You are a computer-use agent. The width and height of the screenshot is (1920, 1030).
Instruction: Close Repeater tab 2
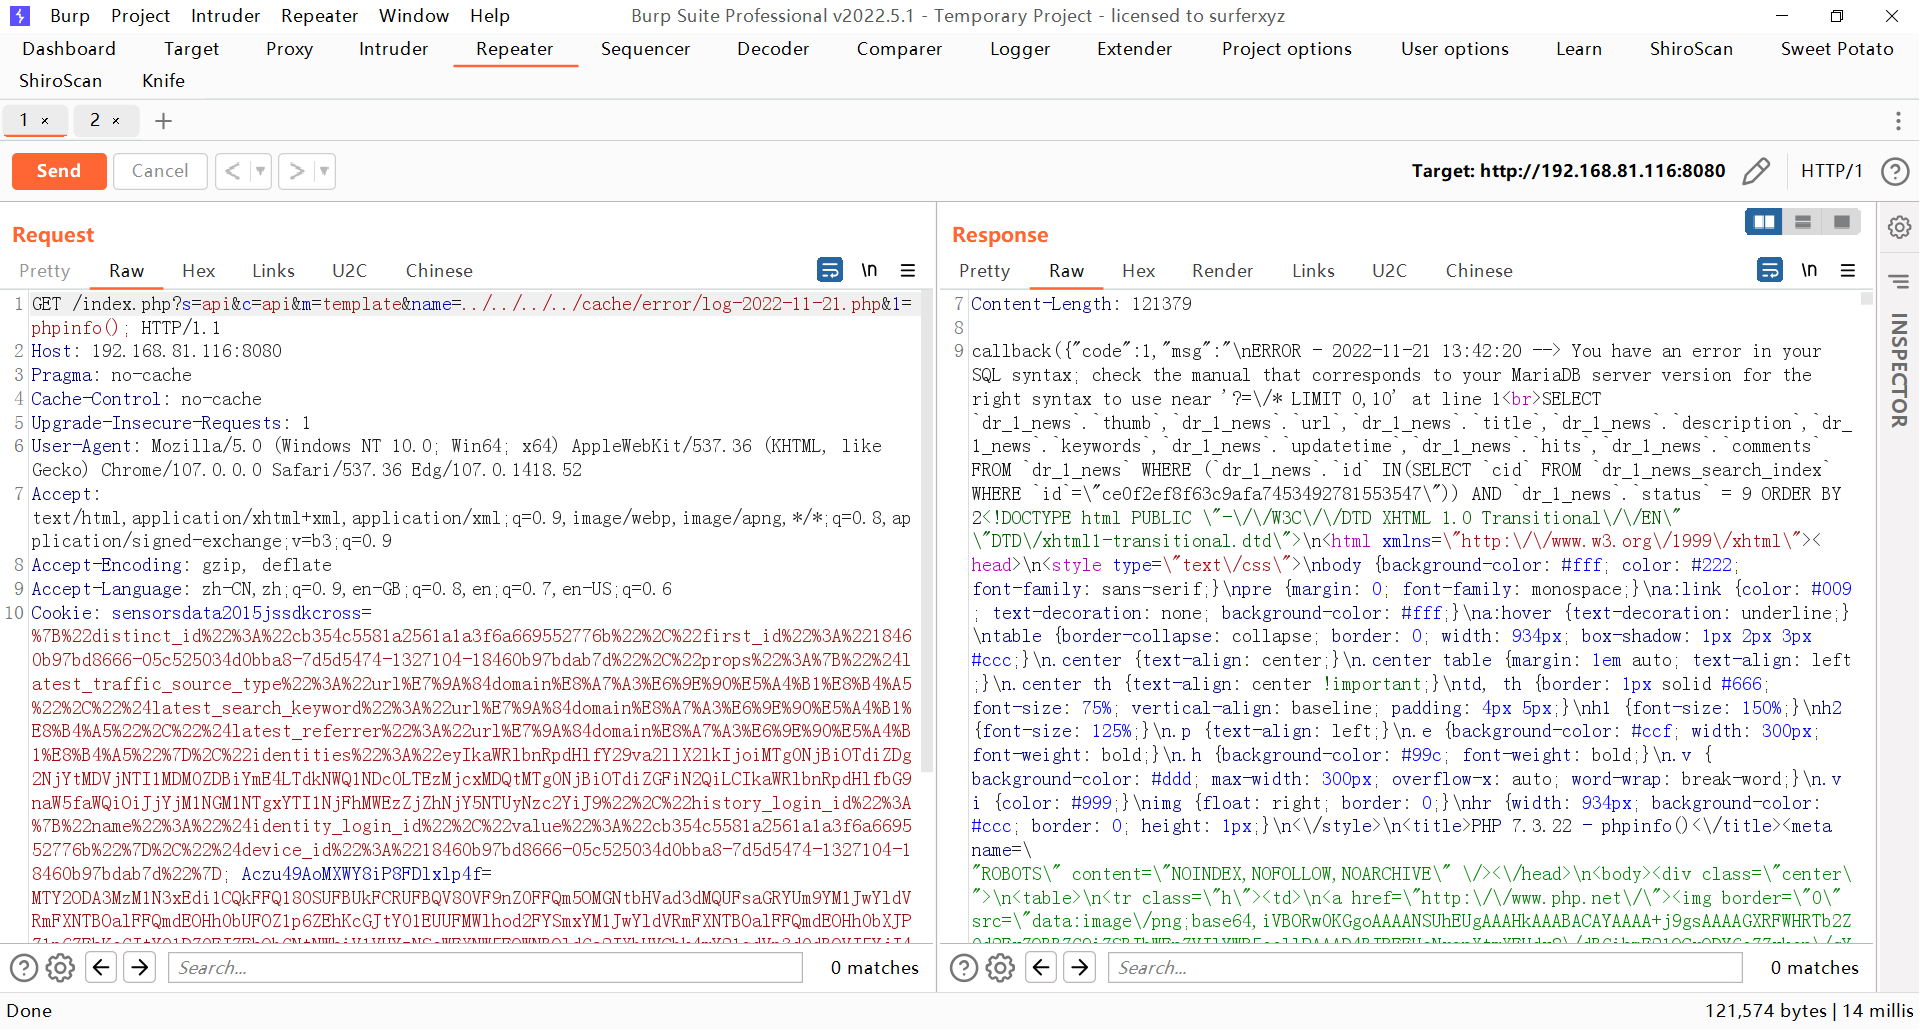pyautogui.click(x=116, y=121)
